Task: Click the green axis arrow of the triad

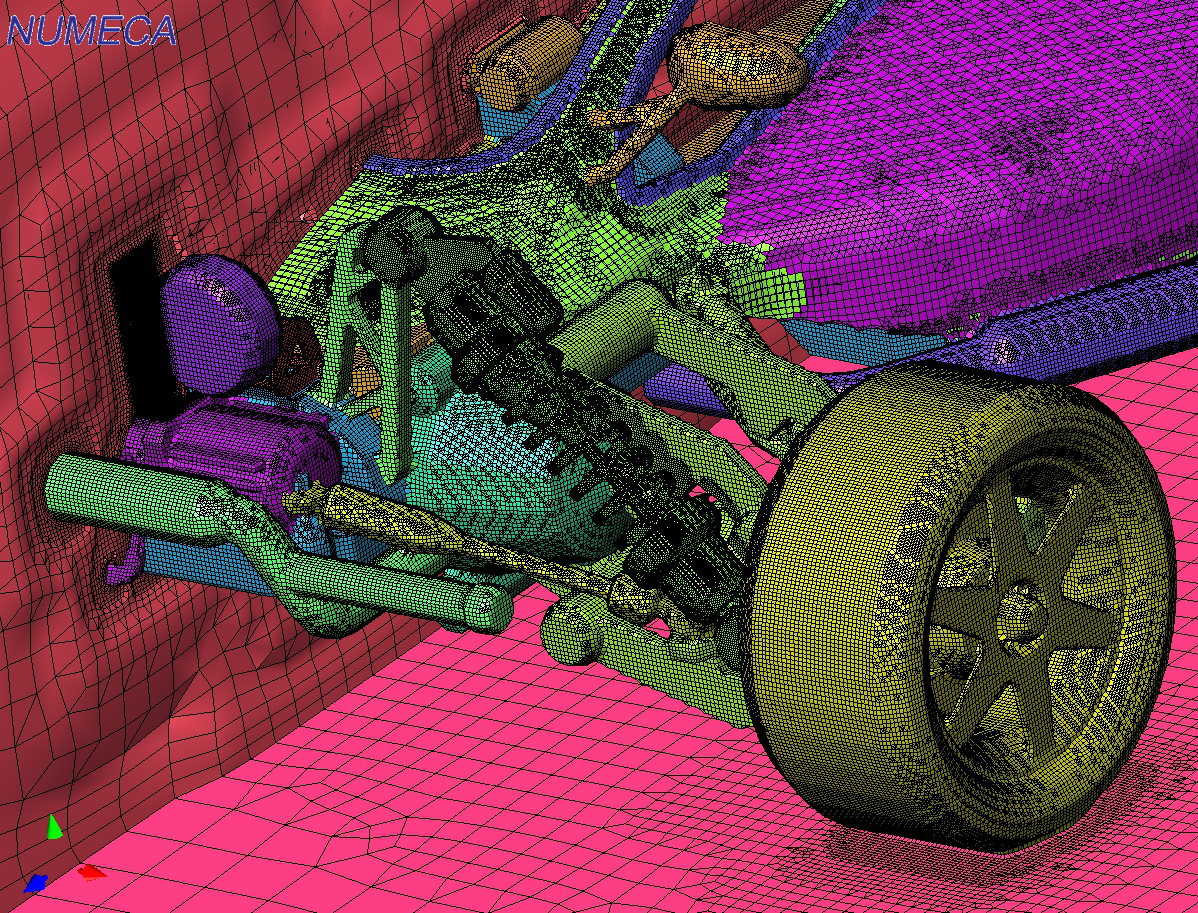Action: 55,828
